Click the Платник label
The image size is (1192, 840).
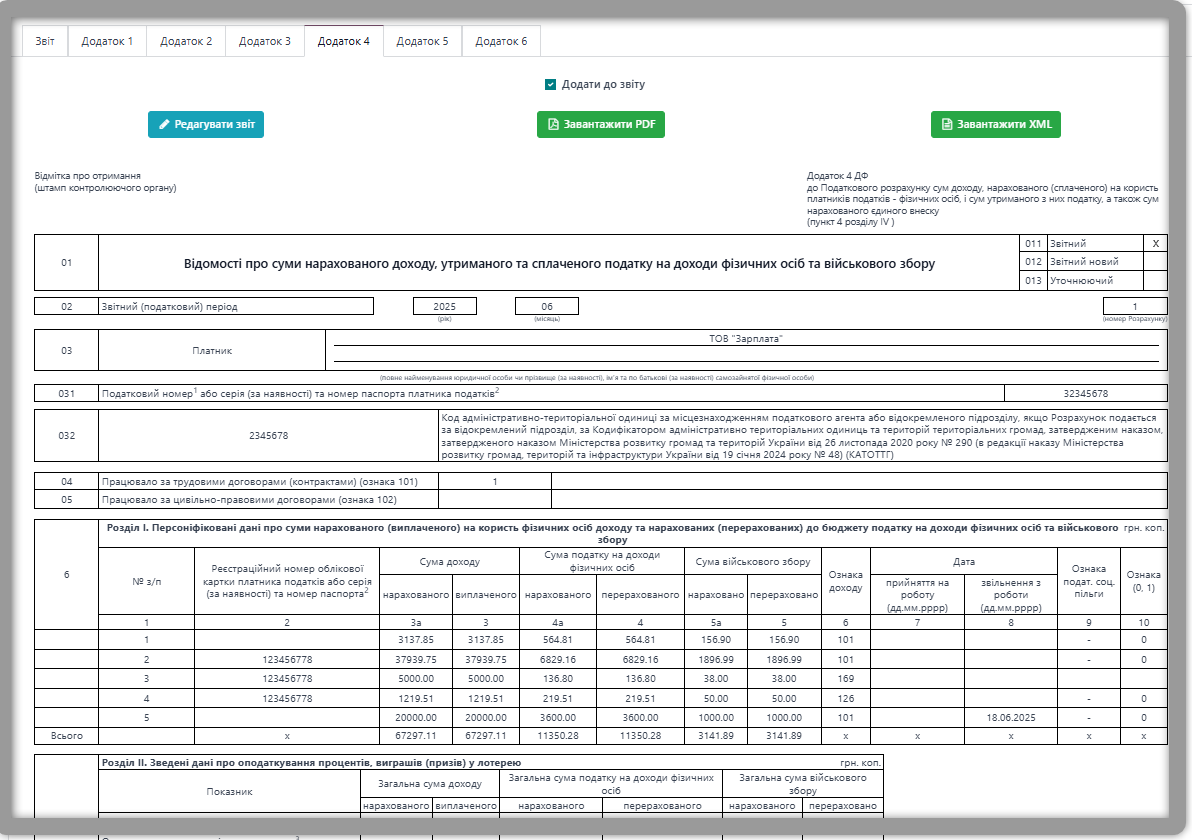pos(212,351)
